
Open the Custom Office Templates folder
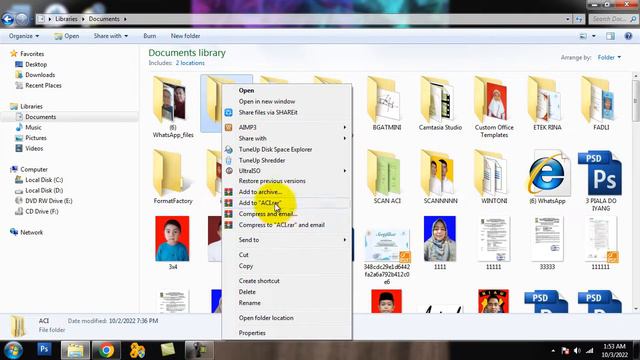[494, 107]
